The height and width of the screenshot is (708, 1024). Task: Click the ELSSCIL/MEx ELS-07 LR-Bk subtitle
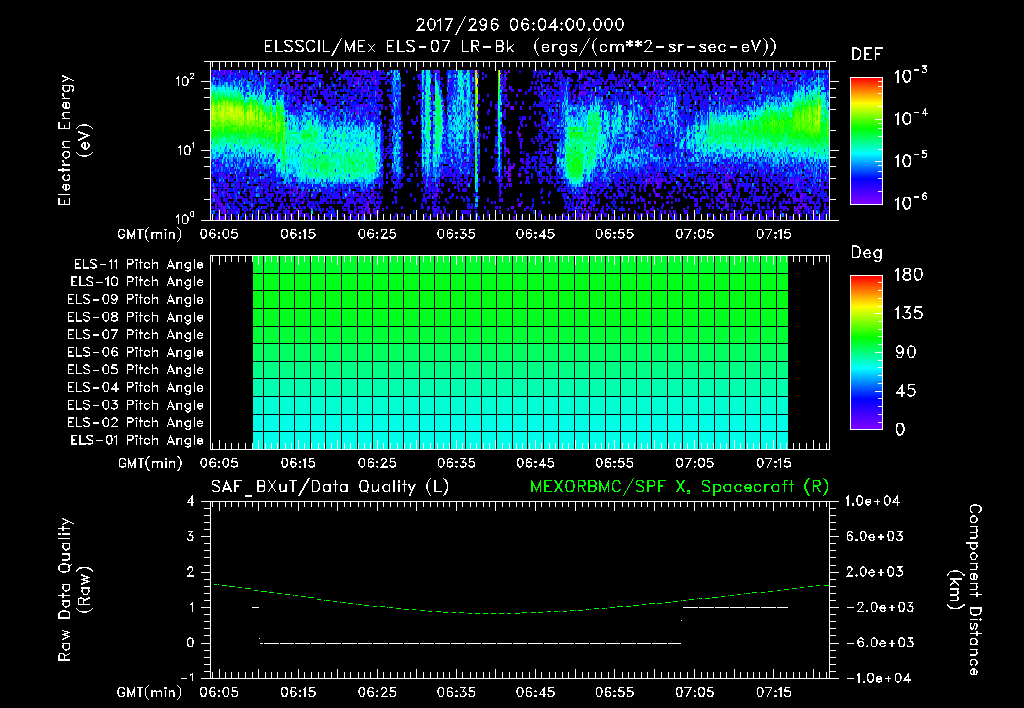pos(389,47)
